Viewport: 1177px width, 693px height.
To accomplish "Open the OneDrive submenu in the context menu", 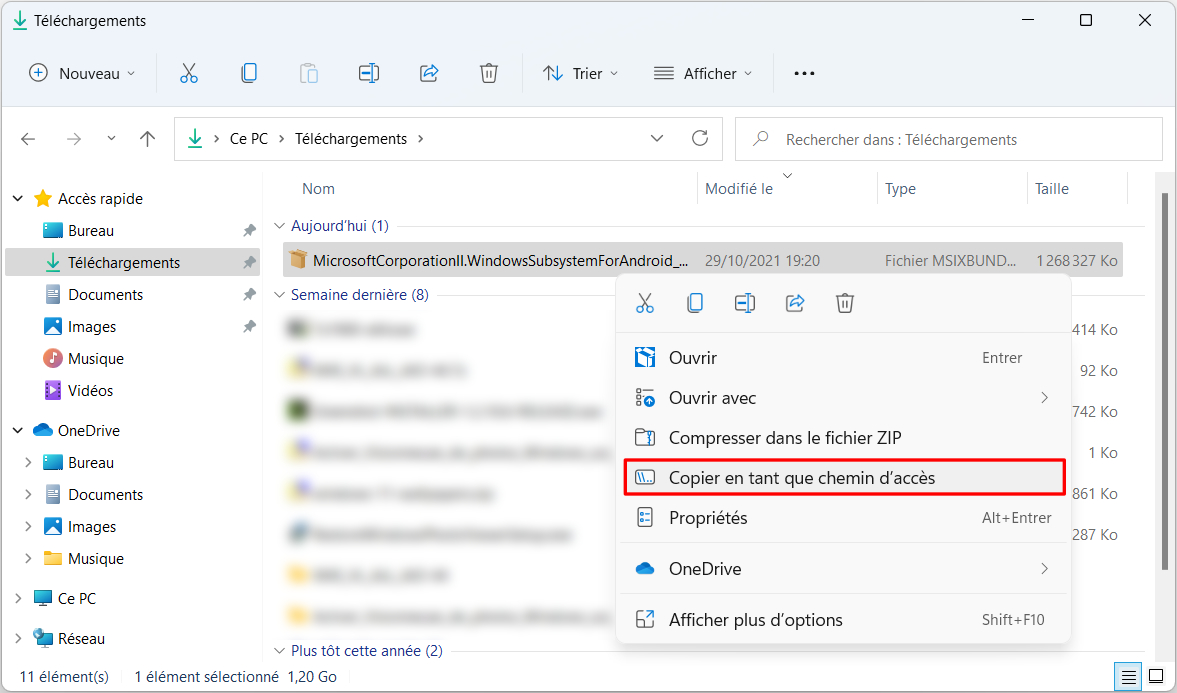I will tap(844, 568).
